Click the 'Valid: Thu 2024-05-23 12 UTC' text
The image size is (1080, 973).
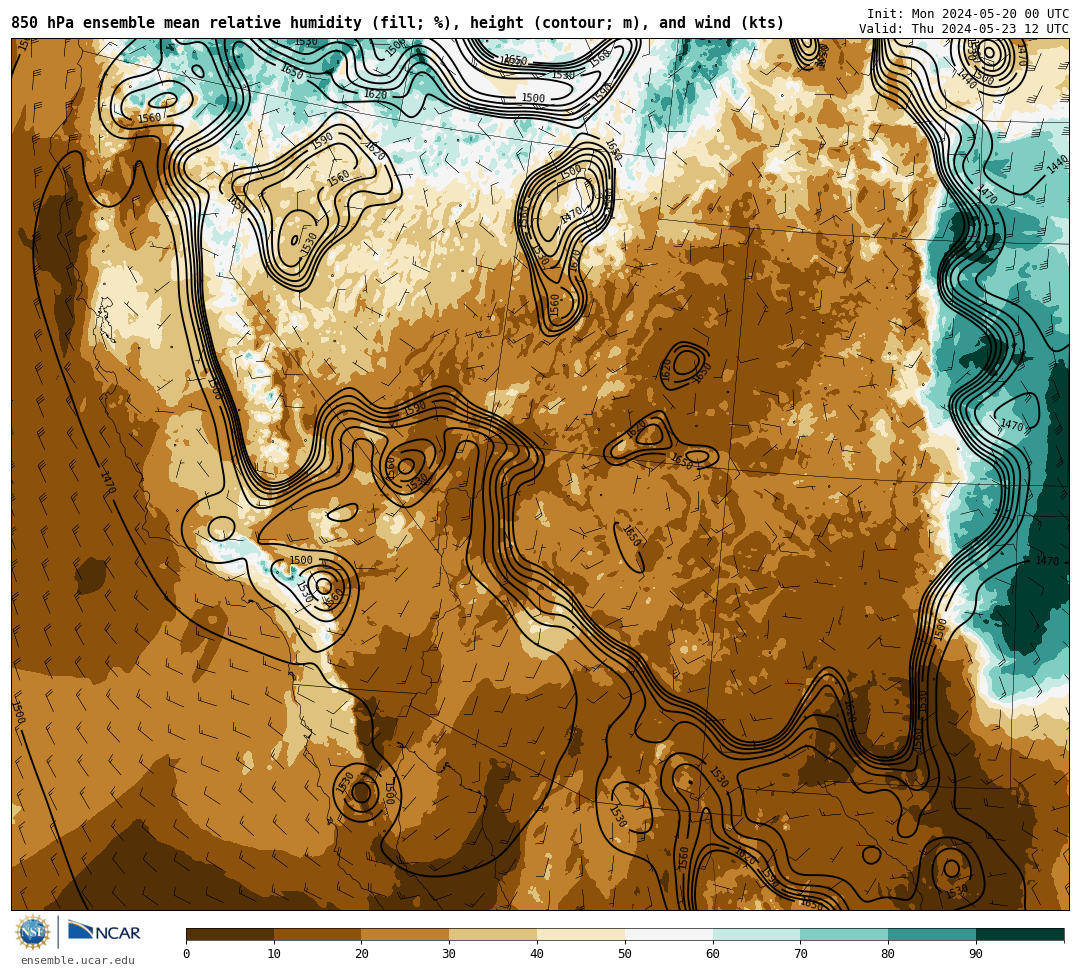coord(964,29)
